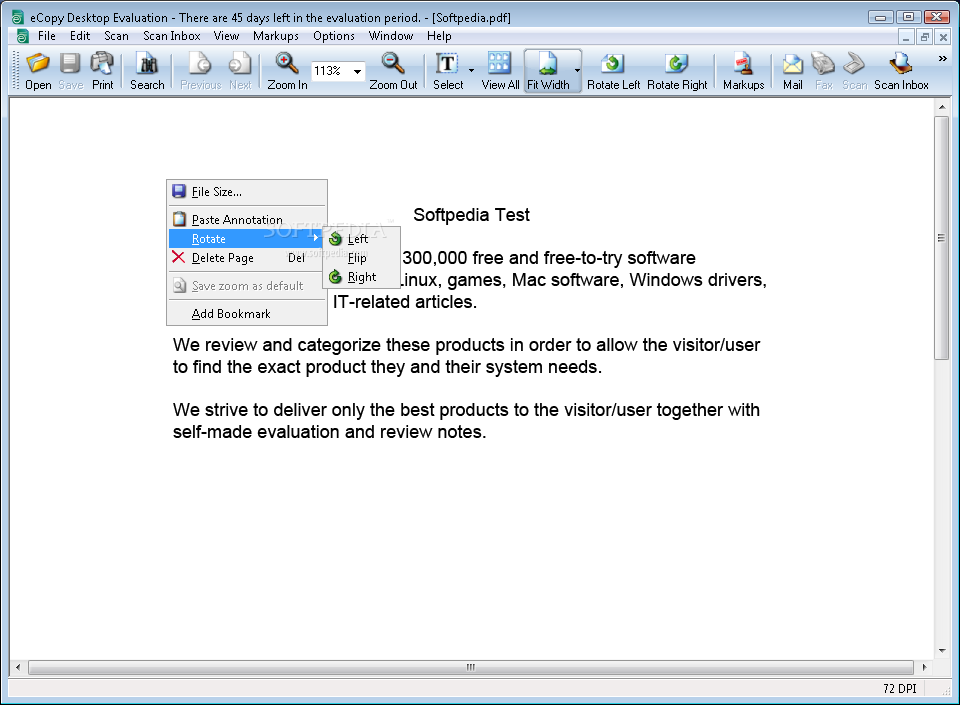Click the horizontal scrollbar right arrow

pos(924,667)
